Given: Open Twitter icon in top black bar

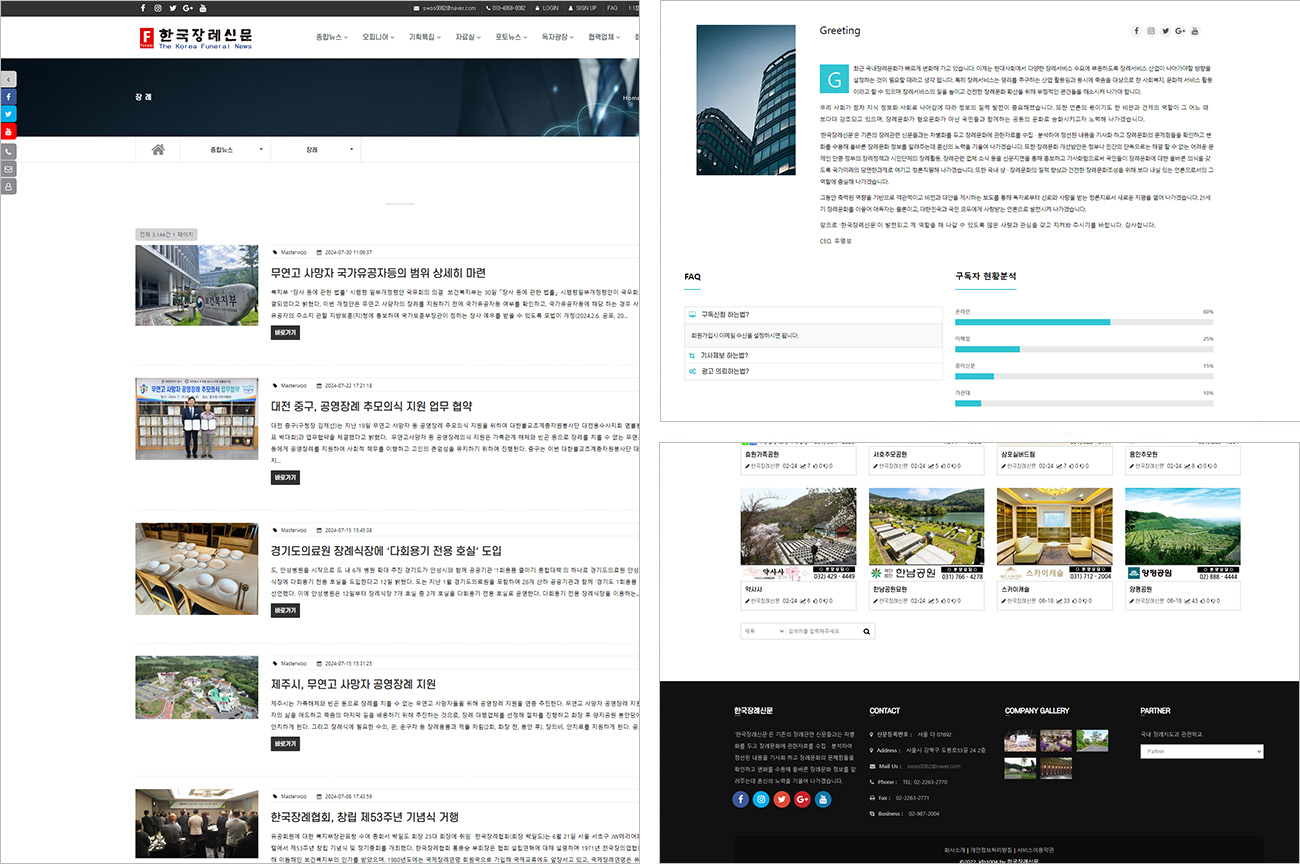Looking at the screenshot, I should [172, 8].
